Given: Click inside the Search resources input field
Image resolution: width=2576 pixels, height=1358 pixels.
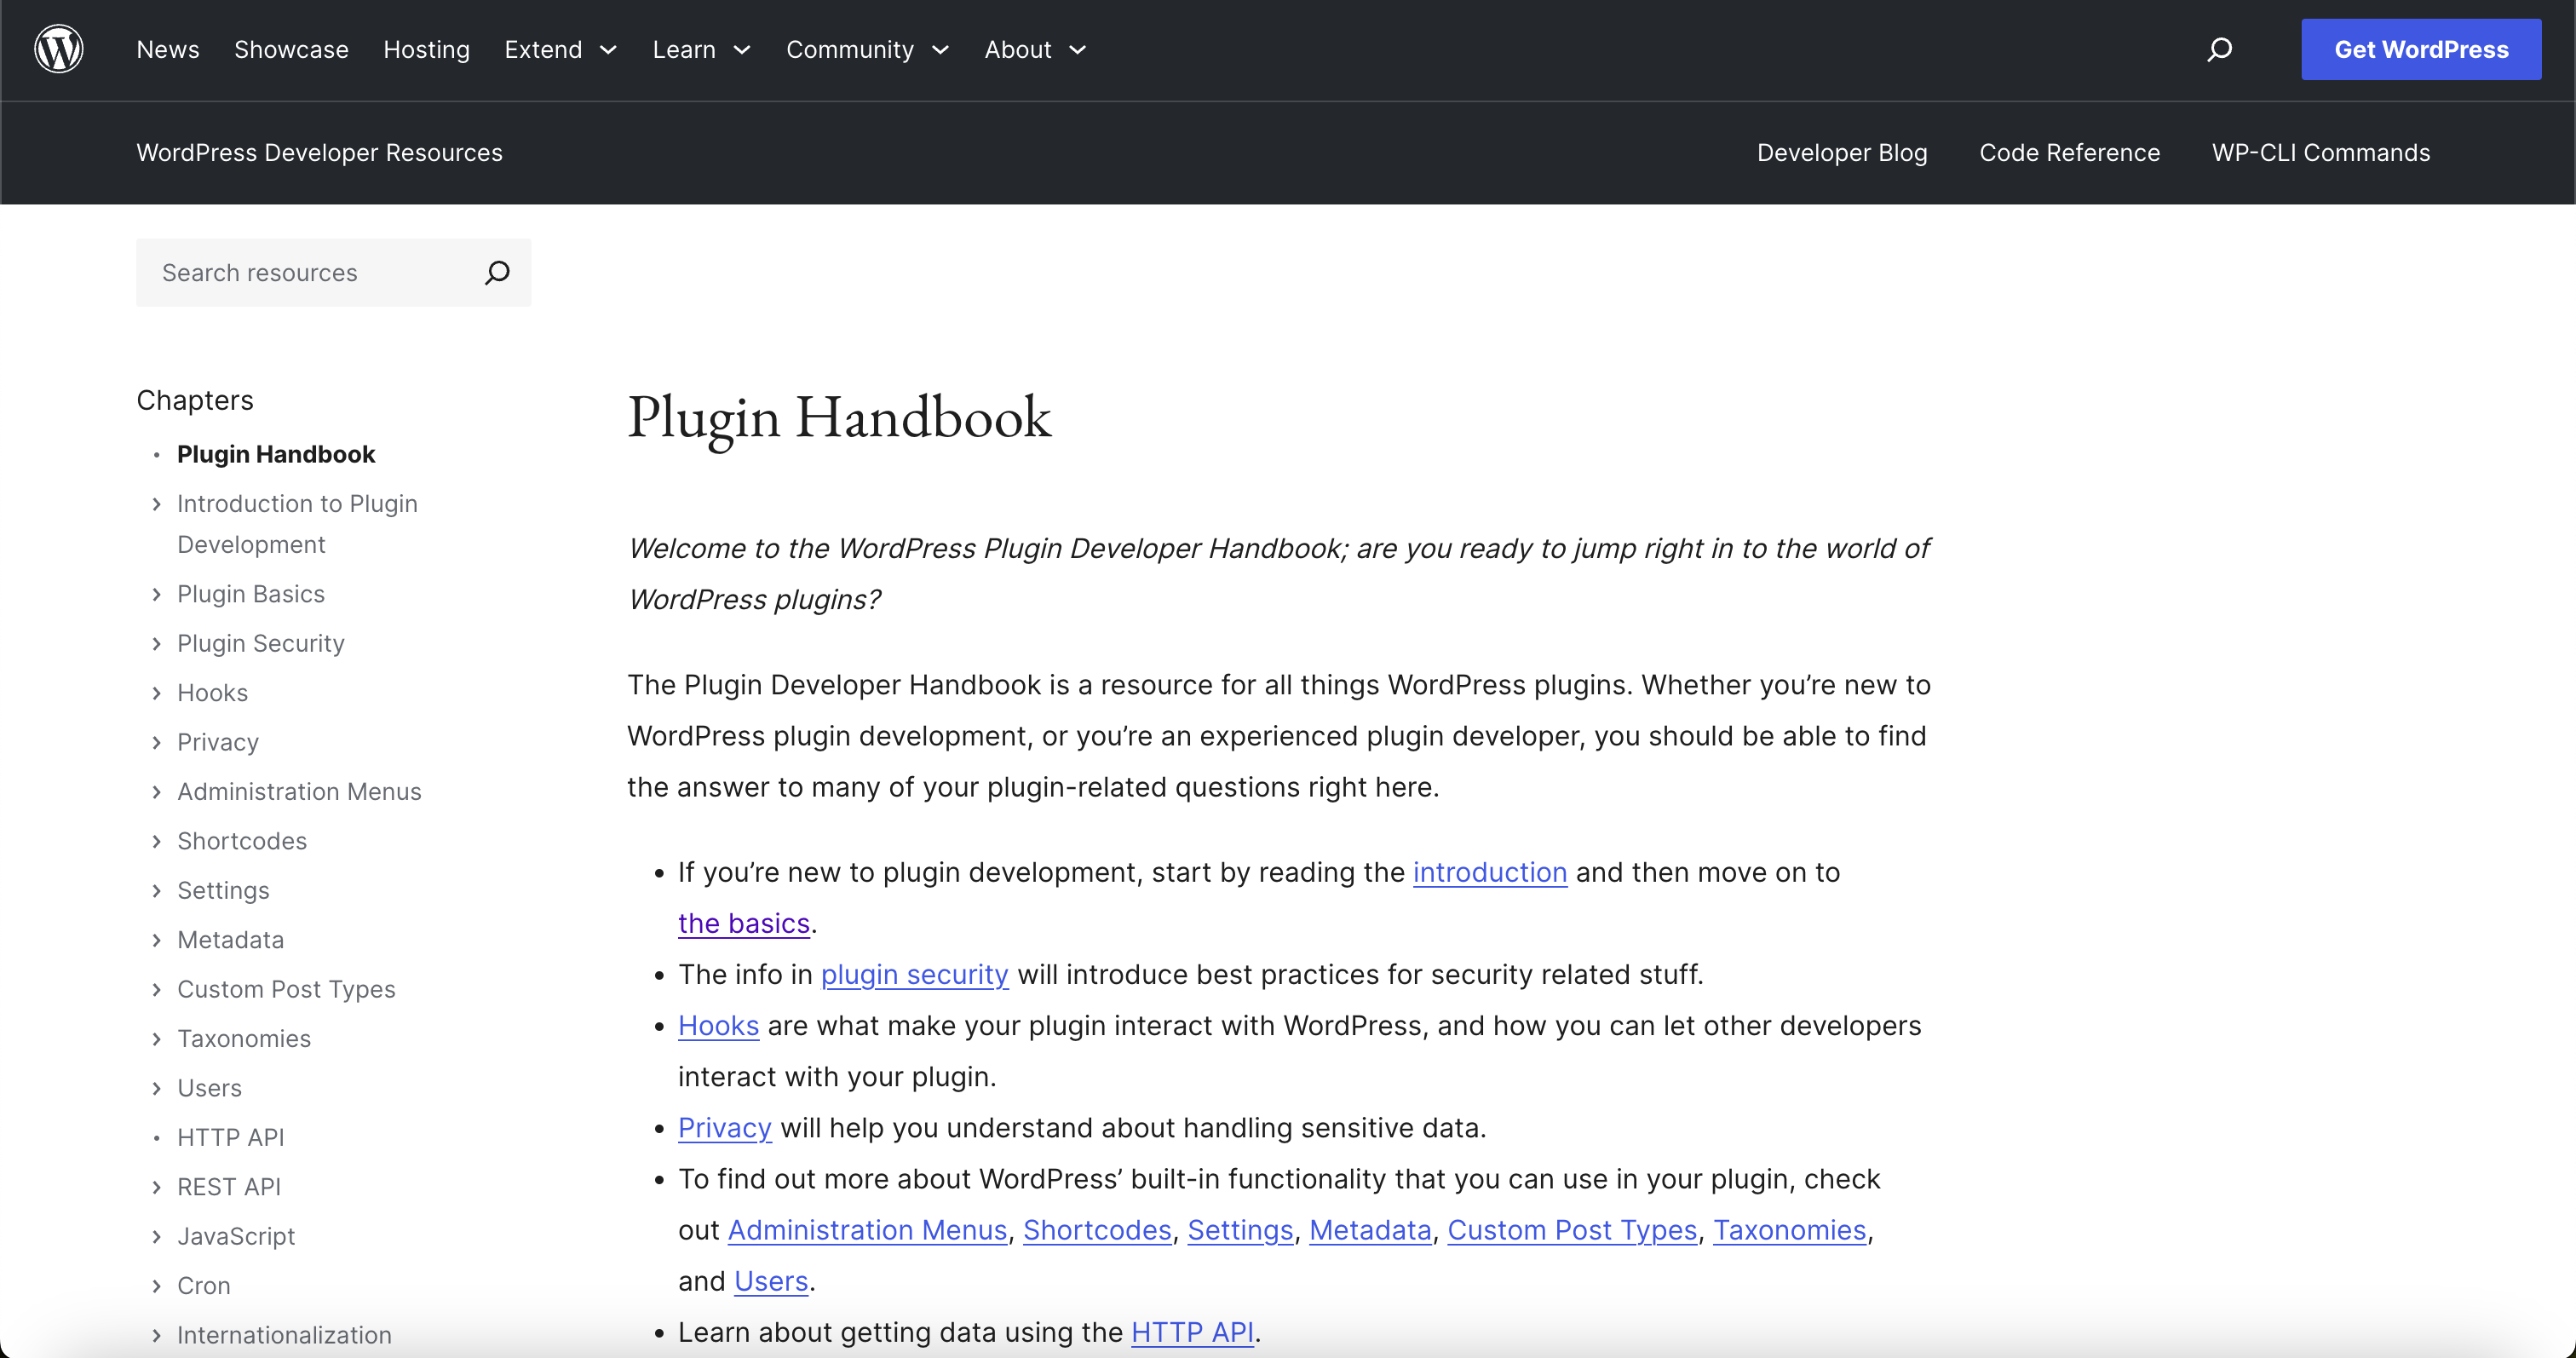Looking at the screenshot, I should pyautogui.click(x=300, y=272).
